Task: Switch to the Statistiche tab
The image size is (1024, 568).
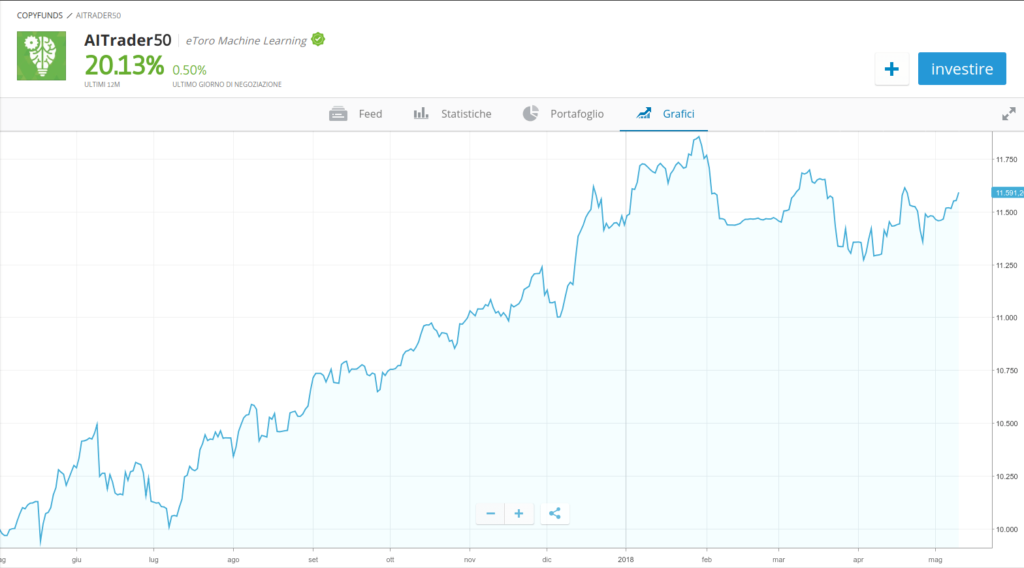Action: tap(452, 114)
